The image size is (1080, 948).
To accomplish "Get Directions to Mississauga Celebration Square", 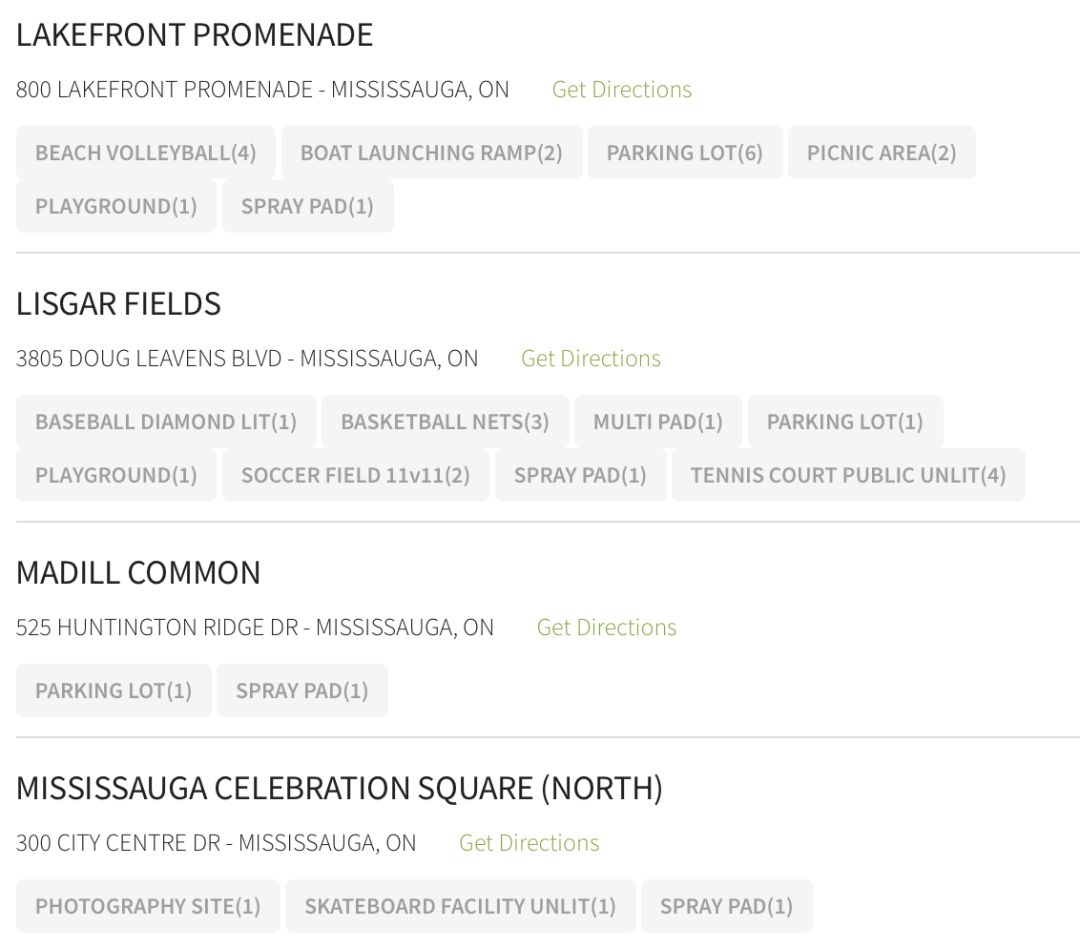I will [x=528, y=843].
